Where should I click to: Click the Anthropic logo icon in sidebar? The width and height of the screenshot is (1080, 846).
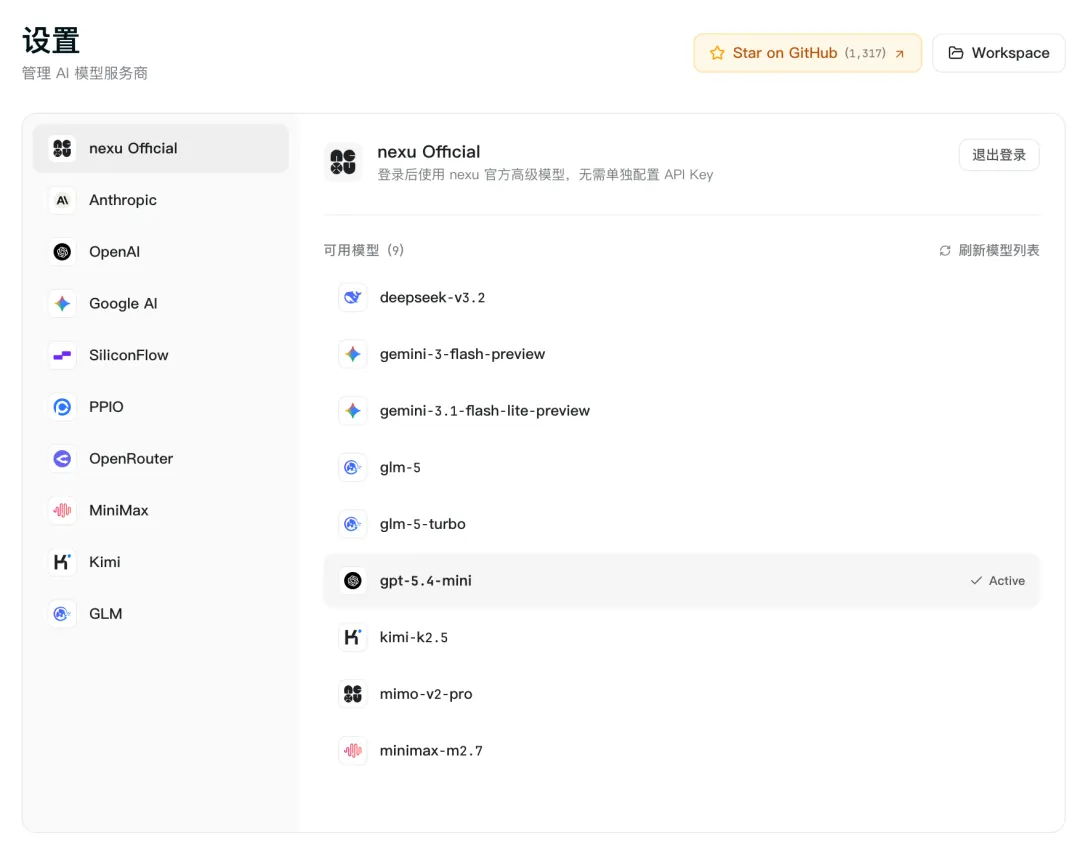[x=62, y=200]
